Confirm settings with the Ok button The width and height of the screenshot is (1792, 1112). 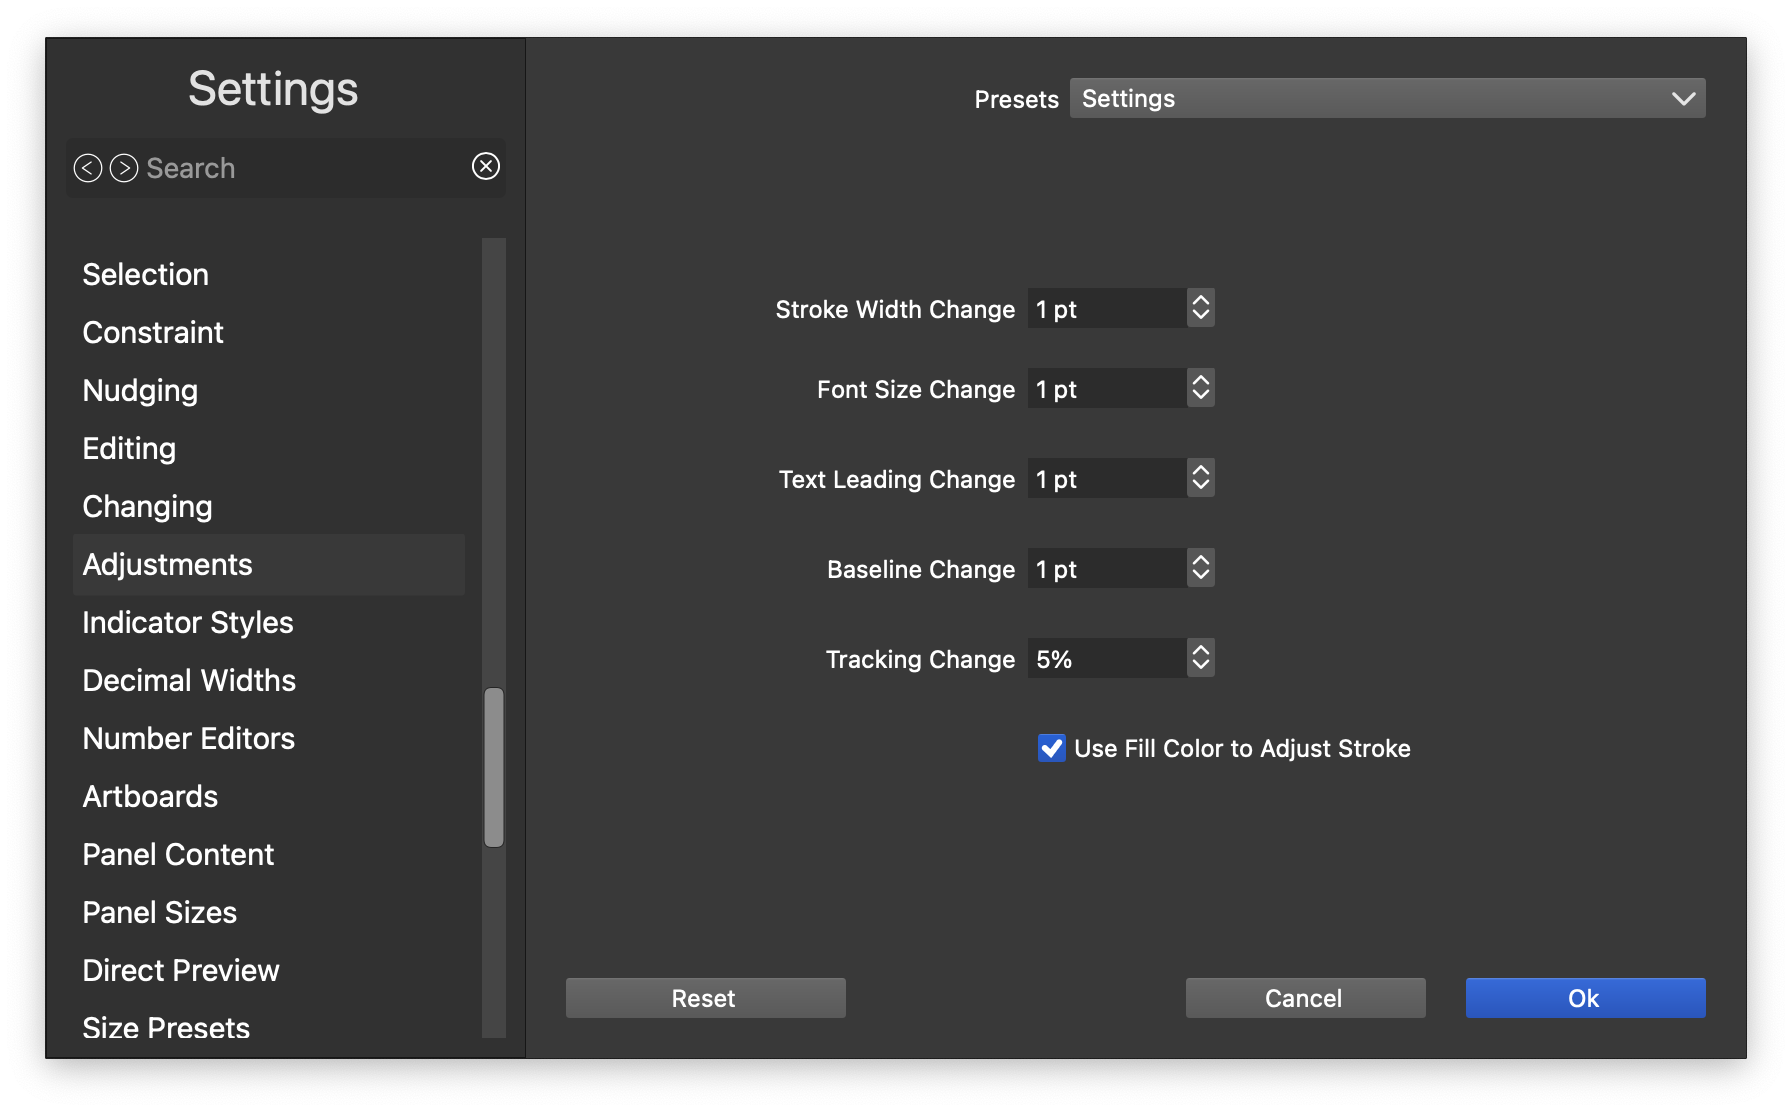tap(1585, 998)
